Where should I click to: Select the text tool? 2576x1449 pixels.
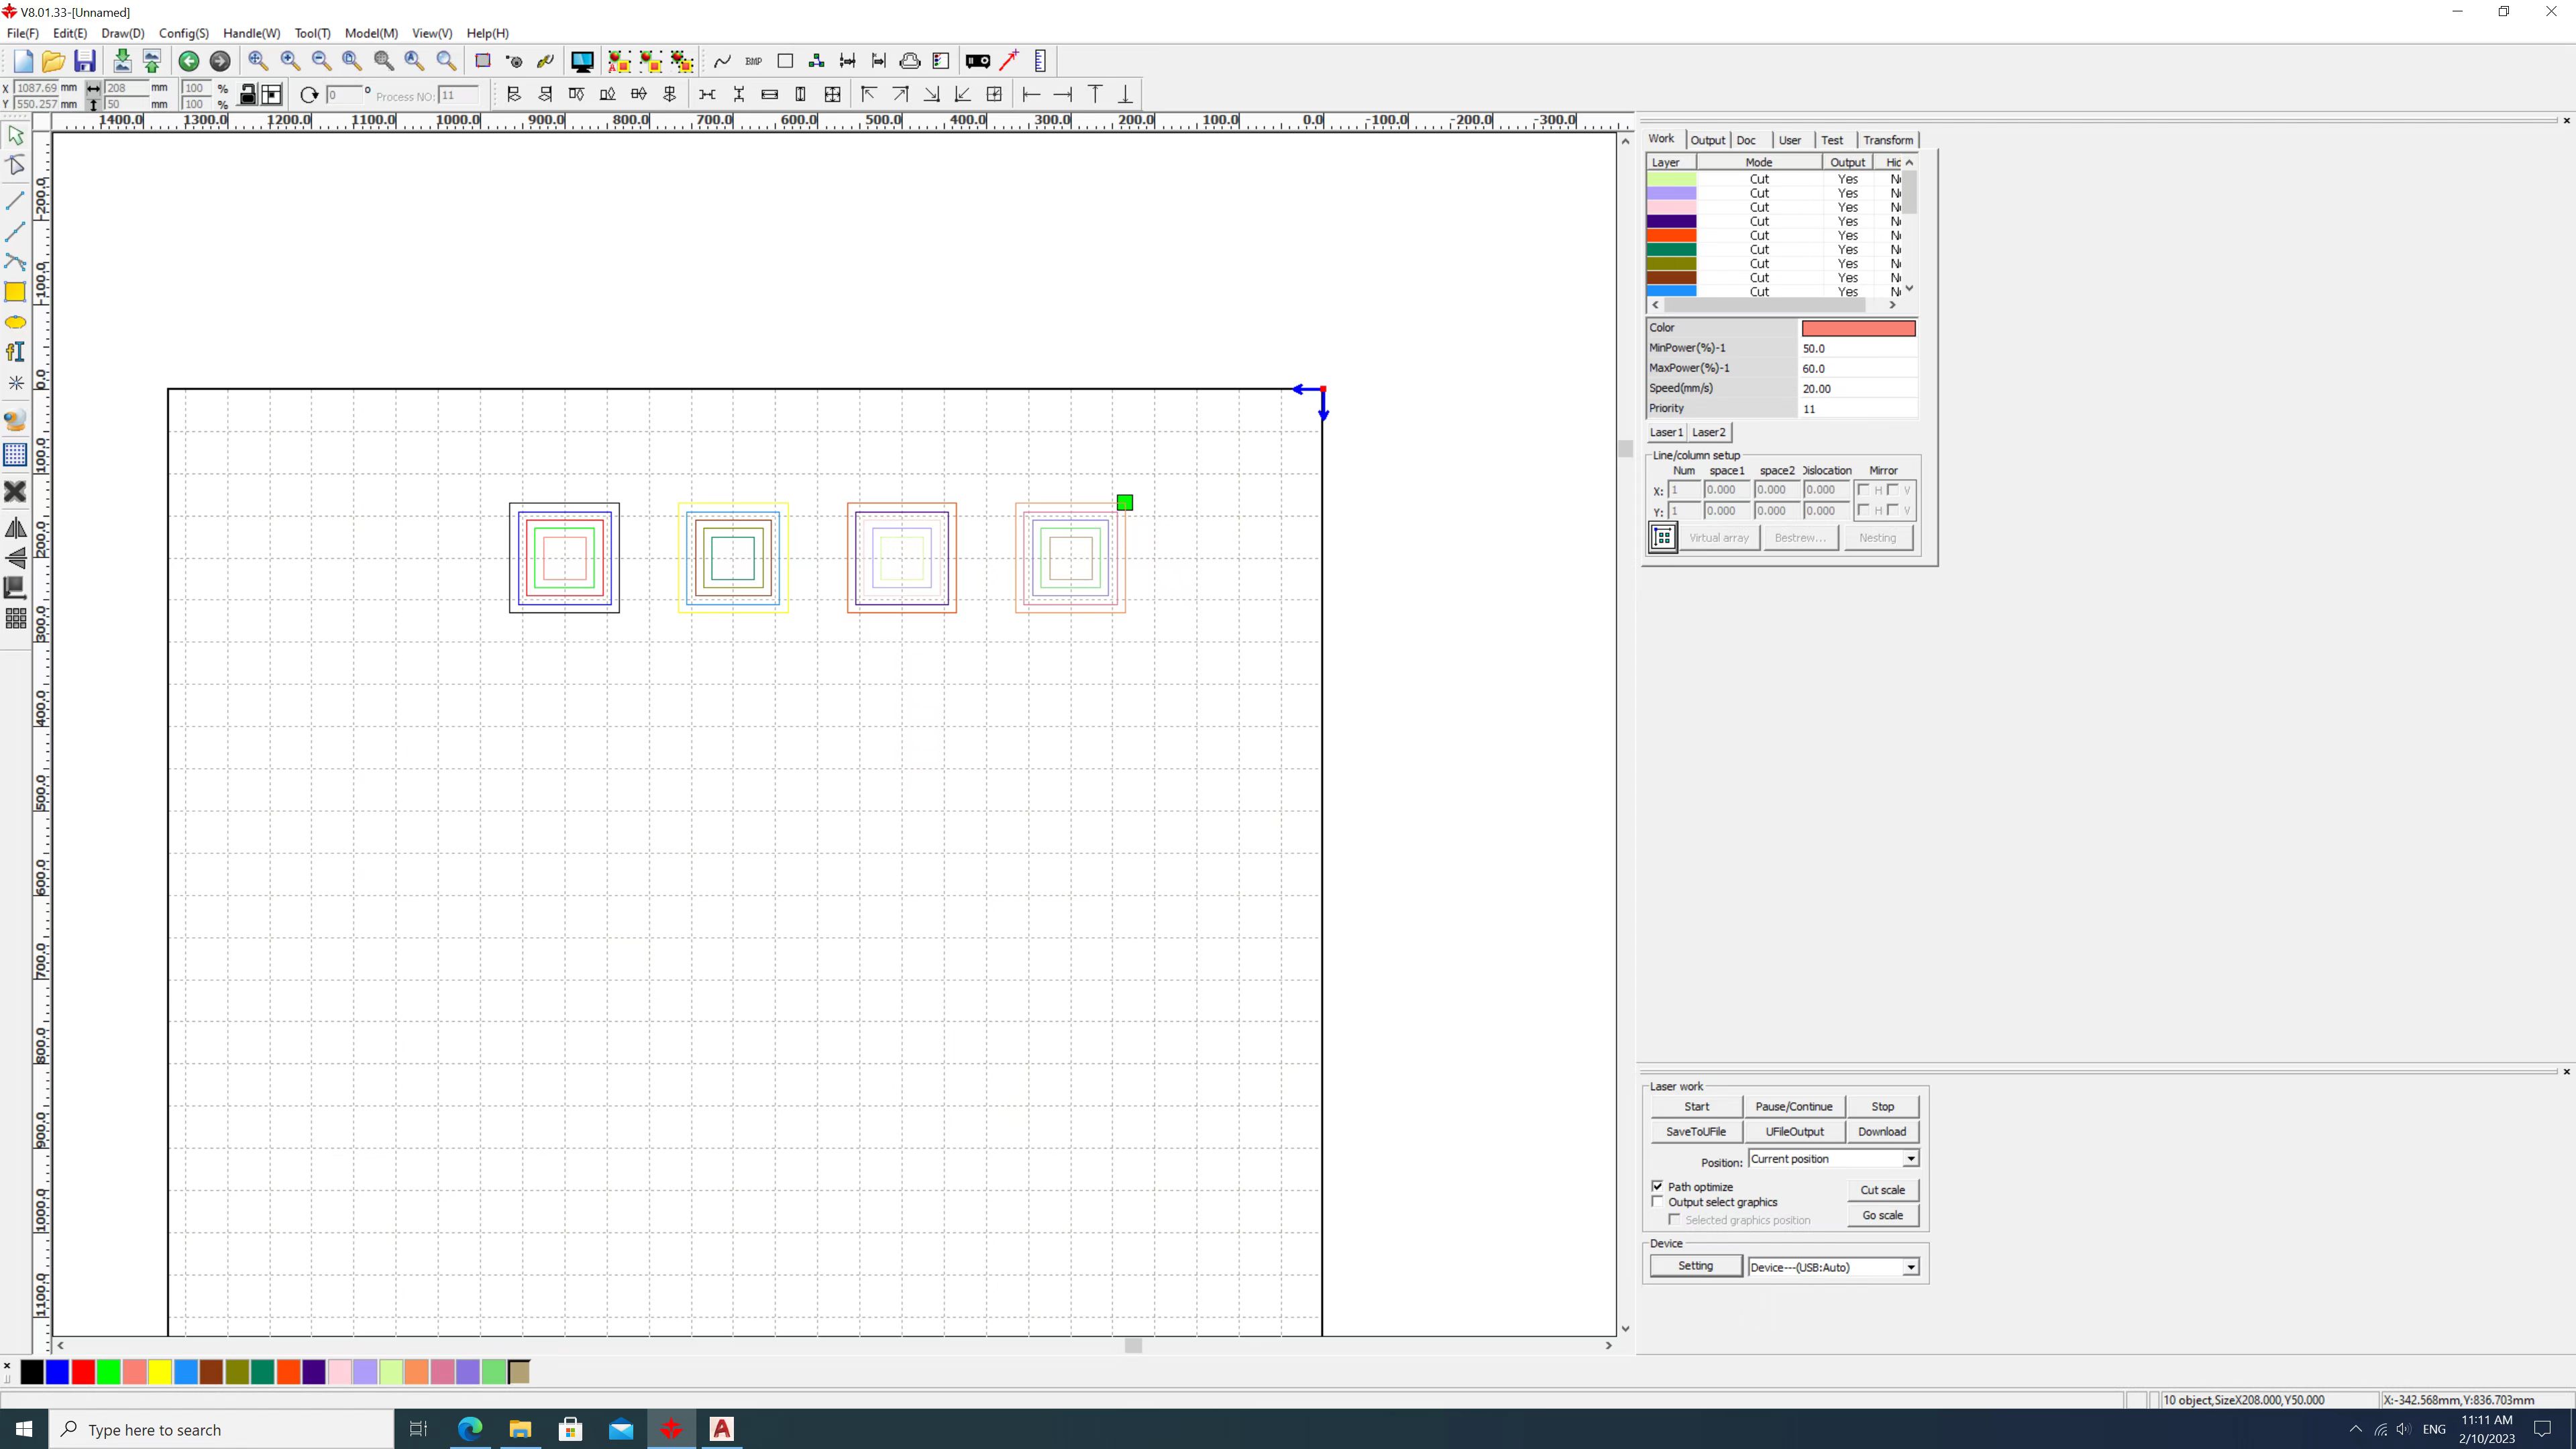pyautogui.click(x=16, y=352)
